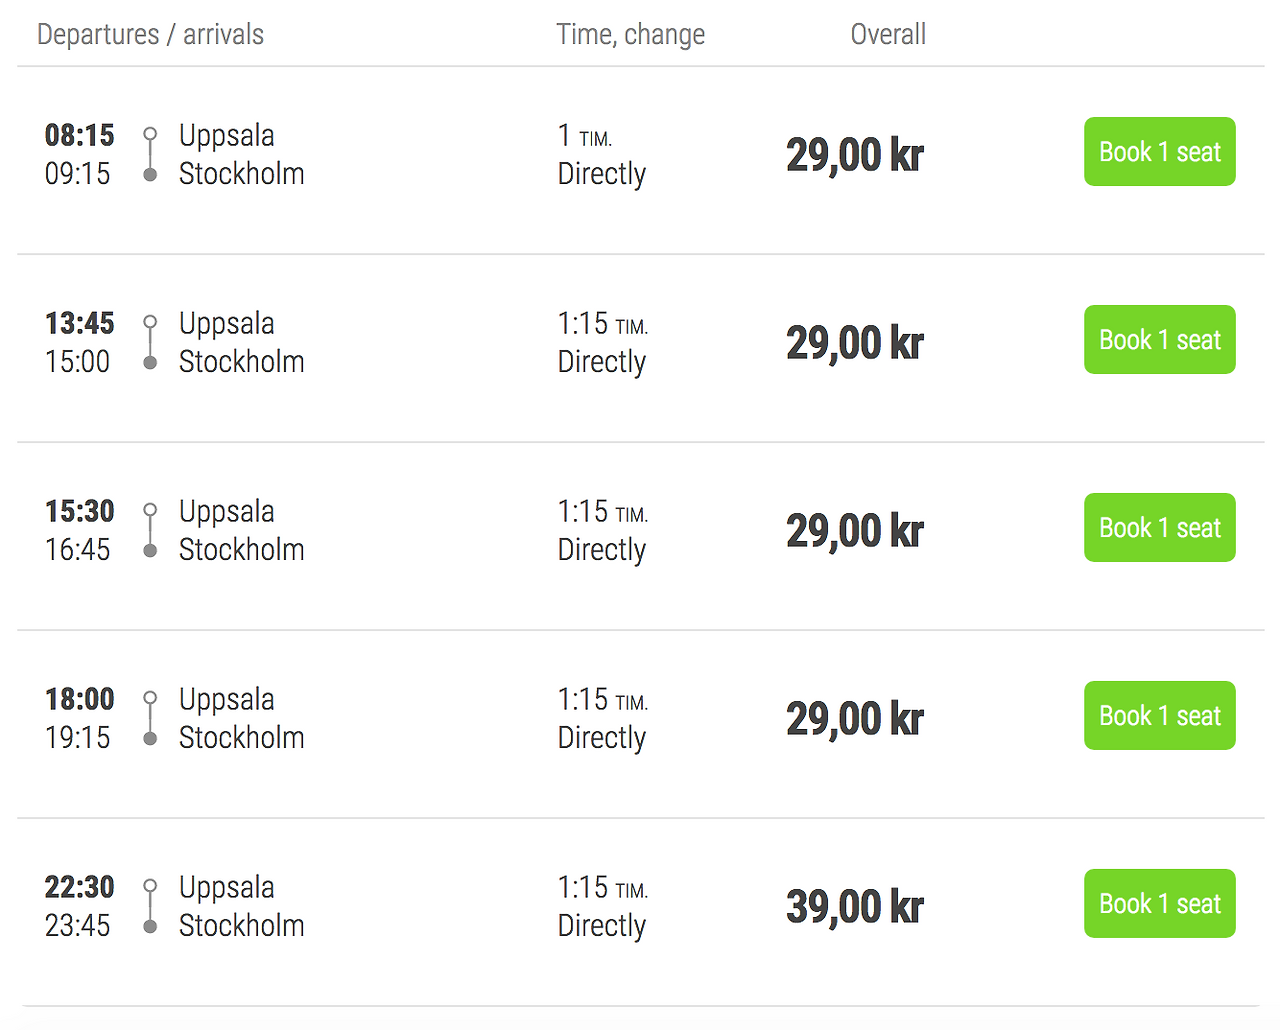The height and width of the screenshot is (1030, 1280).
Task: Book 1 seat on the 22:30 departure
Action: pos(1159,904)
